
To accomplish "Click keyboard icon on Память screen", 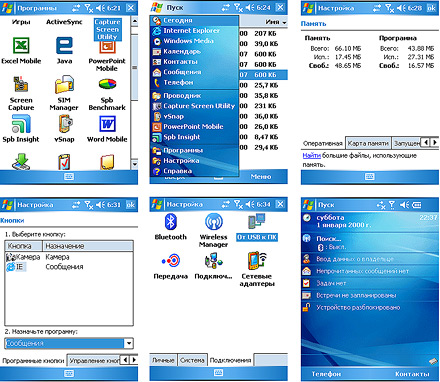I will pos(369,176).
